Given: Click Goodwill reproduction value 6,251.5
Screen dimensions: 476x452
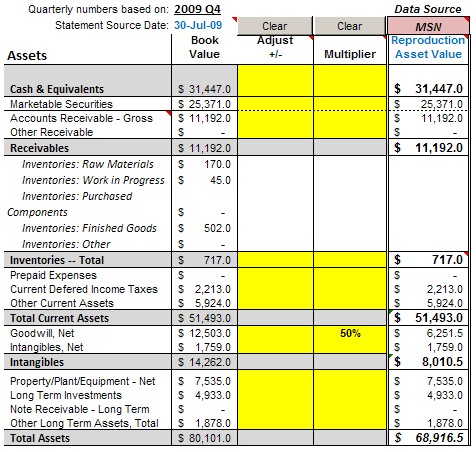Looking at the screenshot, I should click(428, 333).
